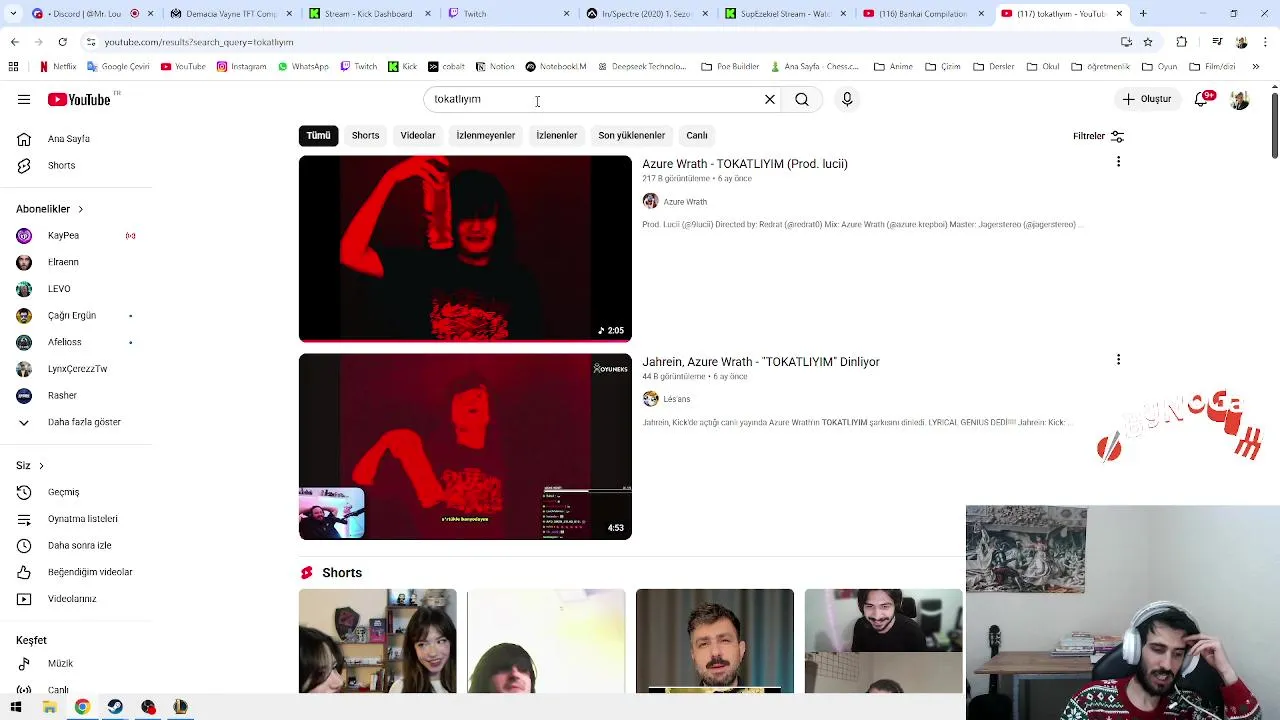Open Azure Wrath channel link
This screenshot has height=720, width=1280.
pyautogui.click(x=685, y=202)
